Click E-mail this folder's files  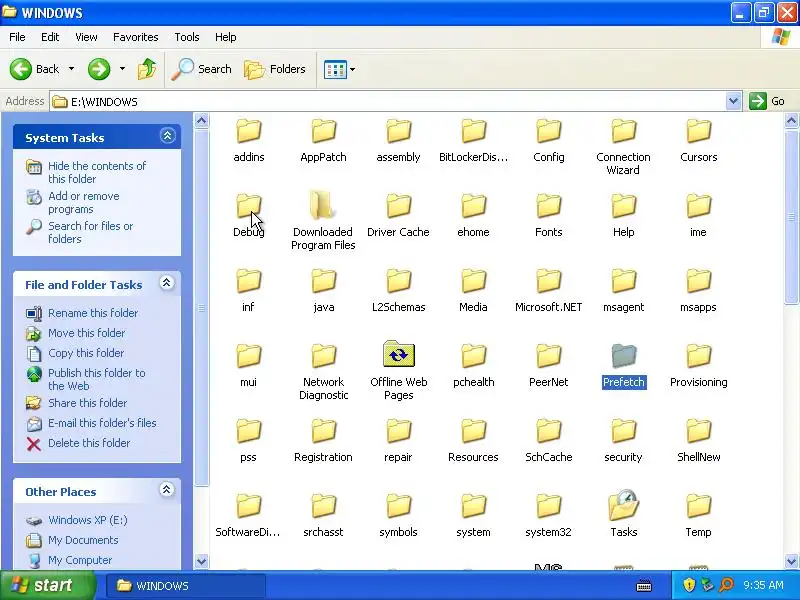pos(102,422)
